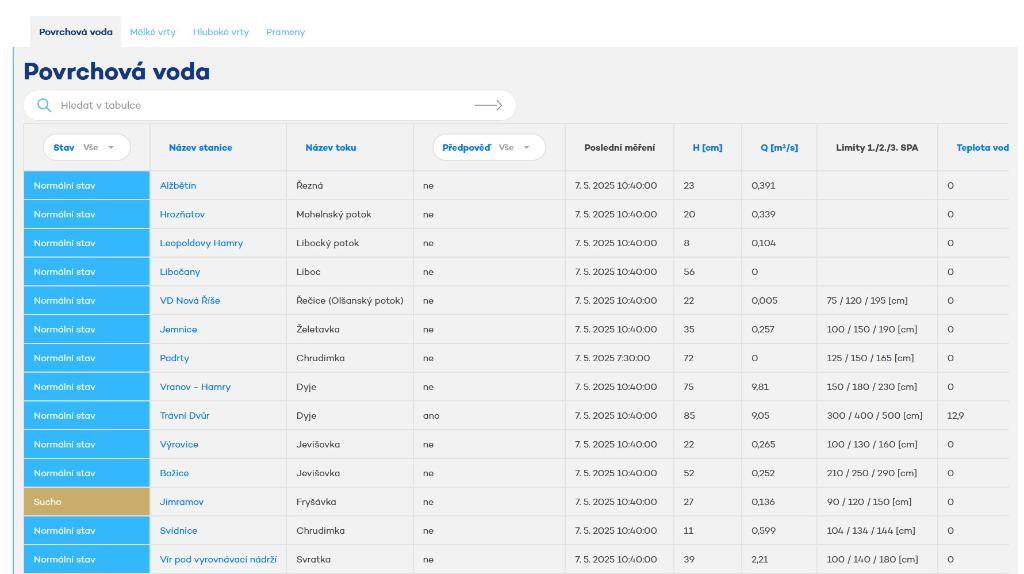Click Řečice (Olšanský potok) cell
Screen dimensions: 1024x574
(x=350, y=300)
